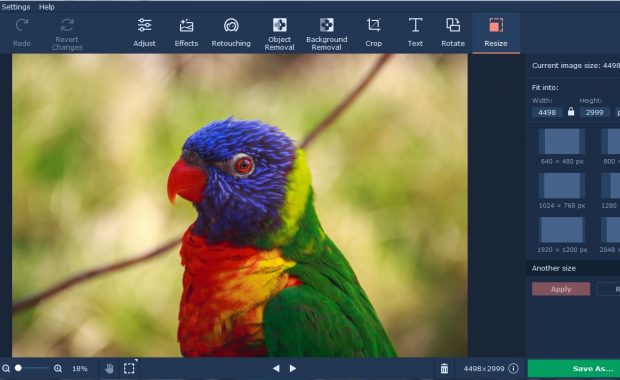Click the trash delete icon

(444, 369)
